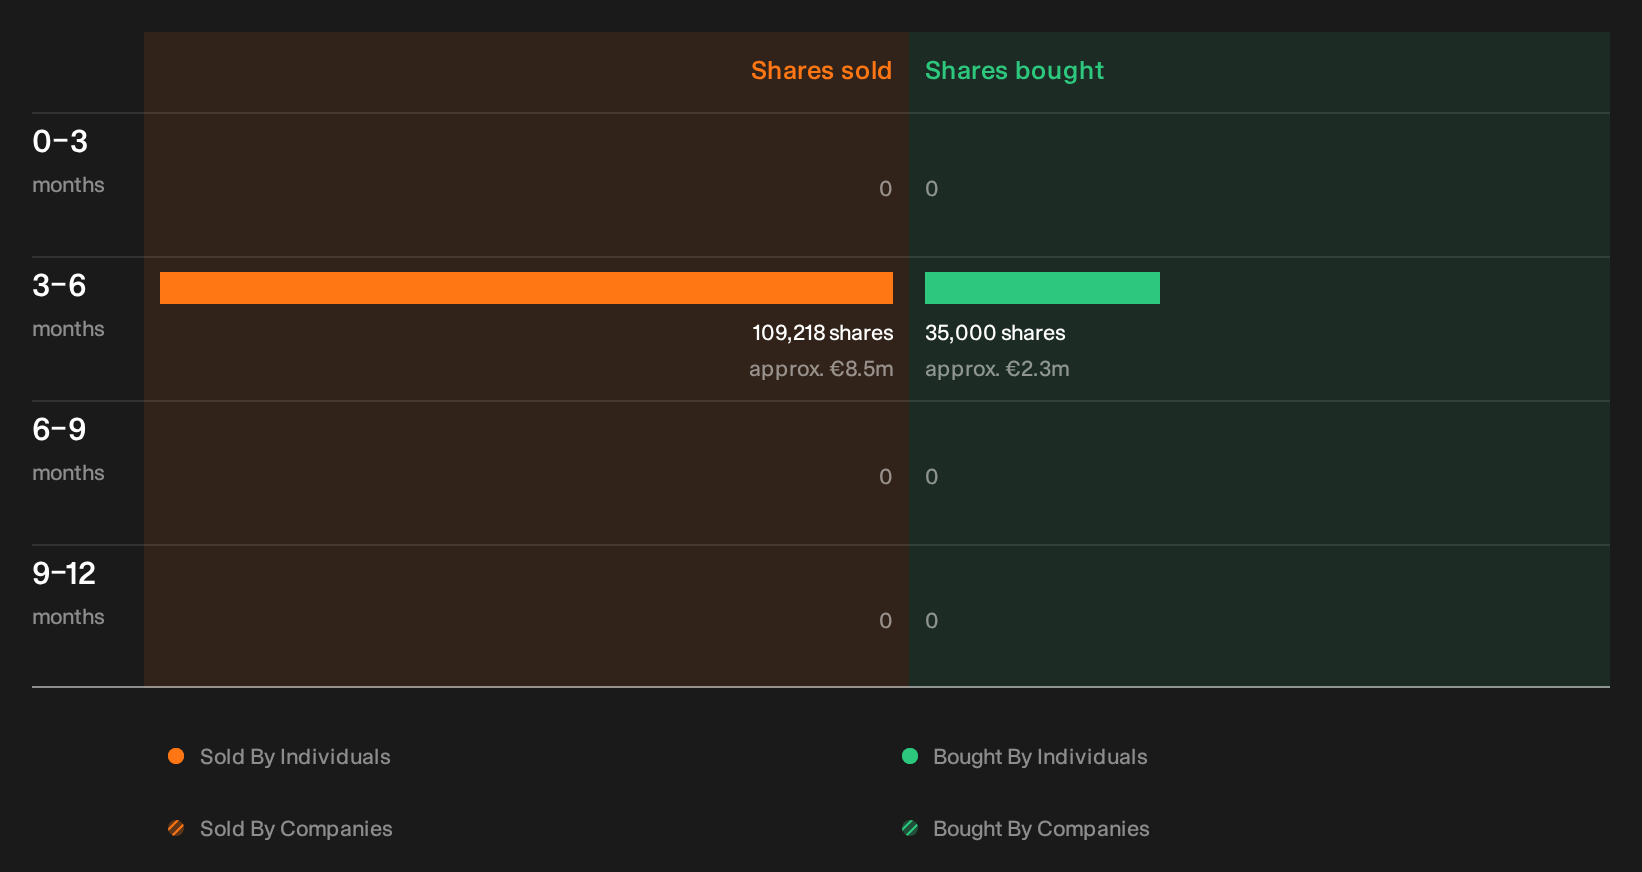Select the '6-9 months' row label

coord(68,449)
